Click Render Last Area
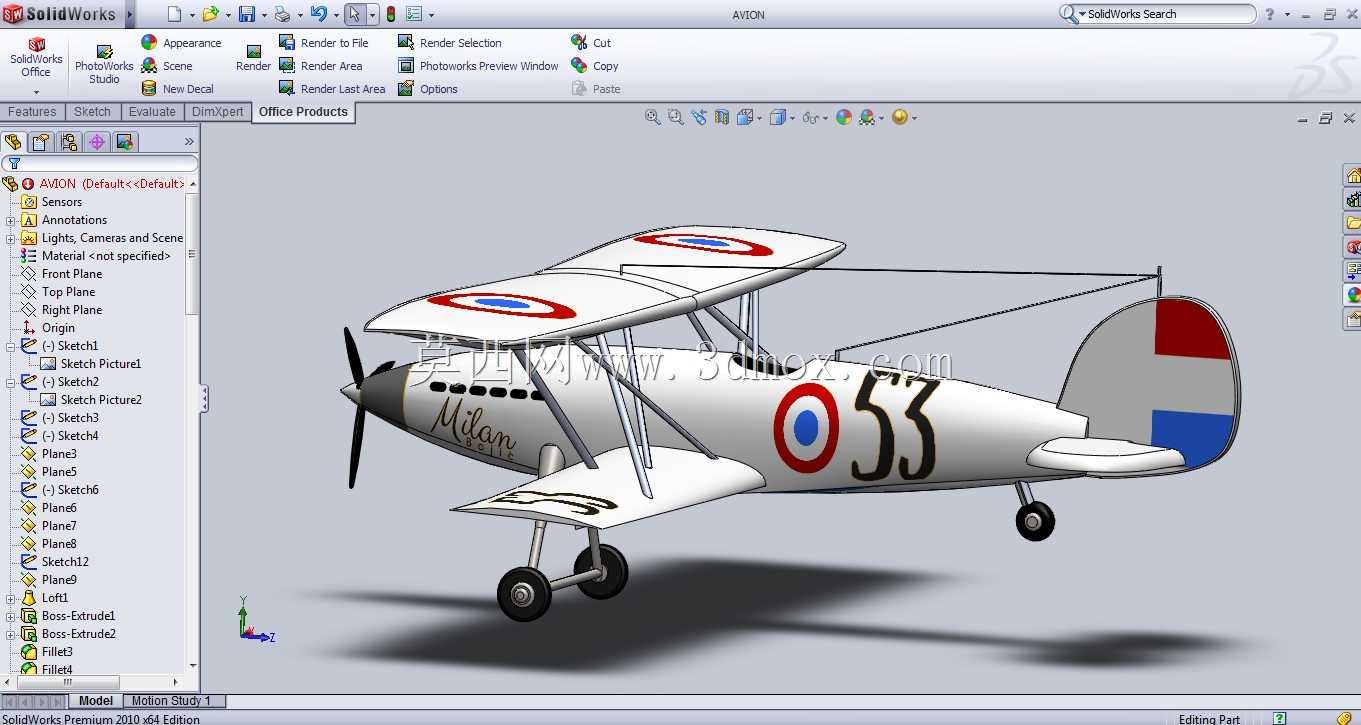The height and width of the screenshot is (725, 1361). pyautogui.click(x=331, y=89)
